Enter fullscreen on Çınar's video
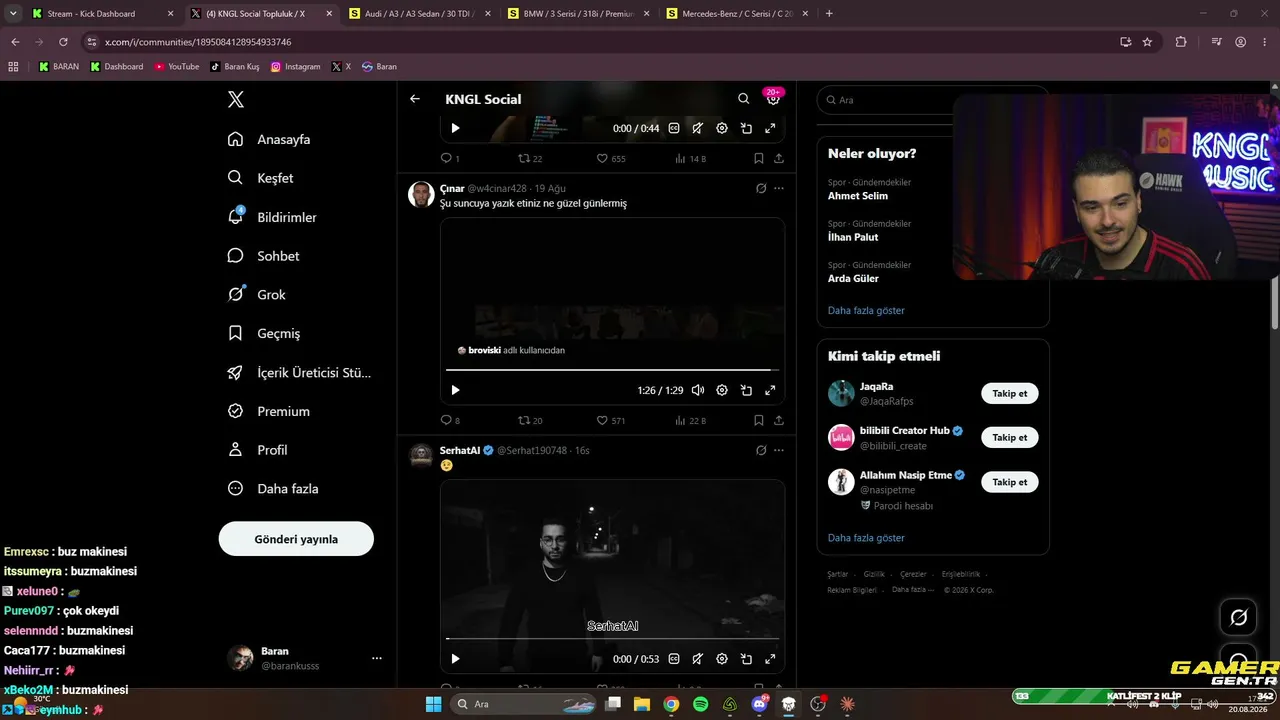 (x=770, y=390)
